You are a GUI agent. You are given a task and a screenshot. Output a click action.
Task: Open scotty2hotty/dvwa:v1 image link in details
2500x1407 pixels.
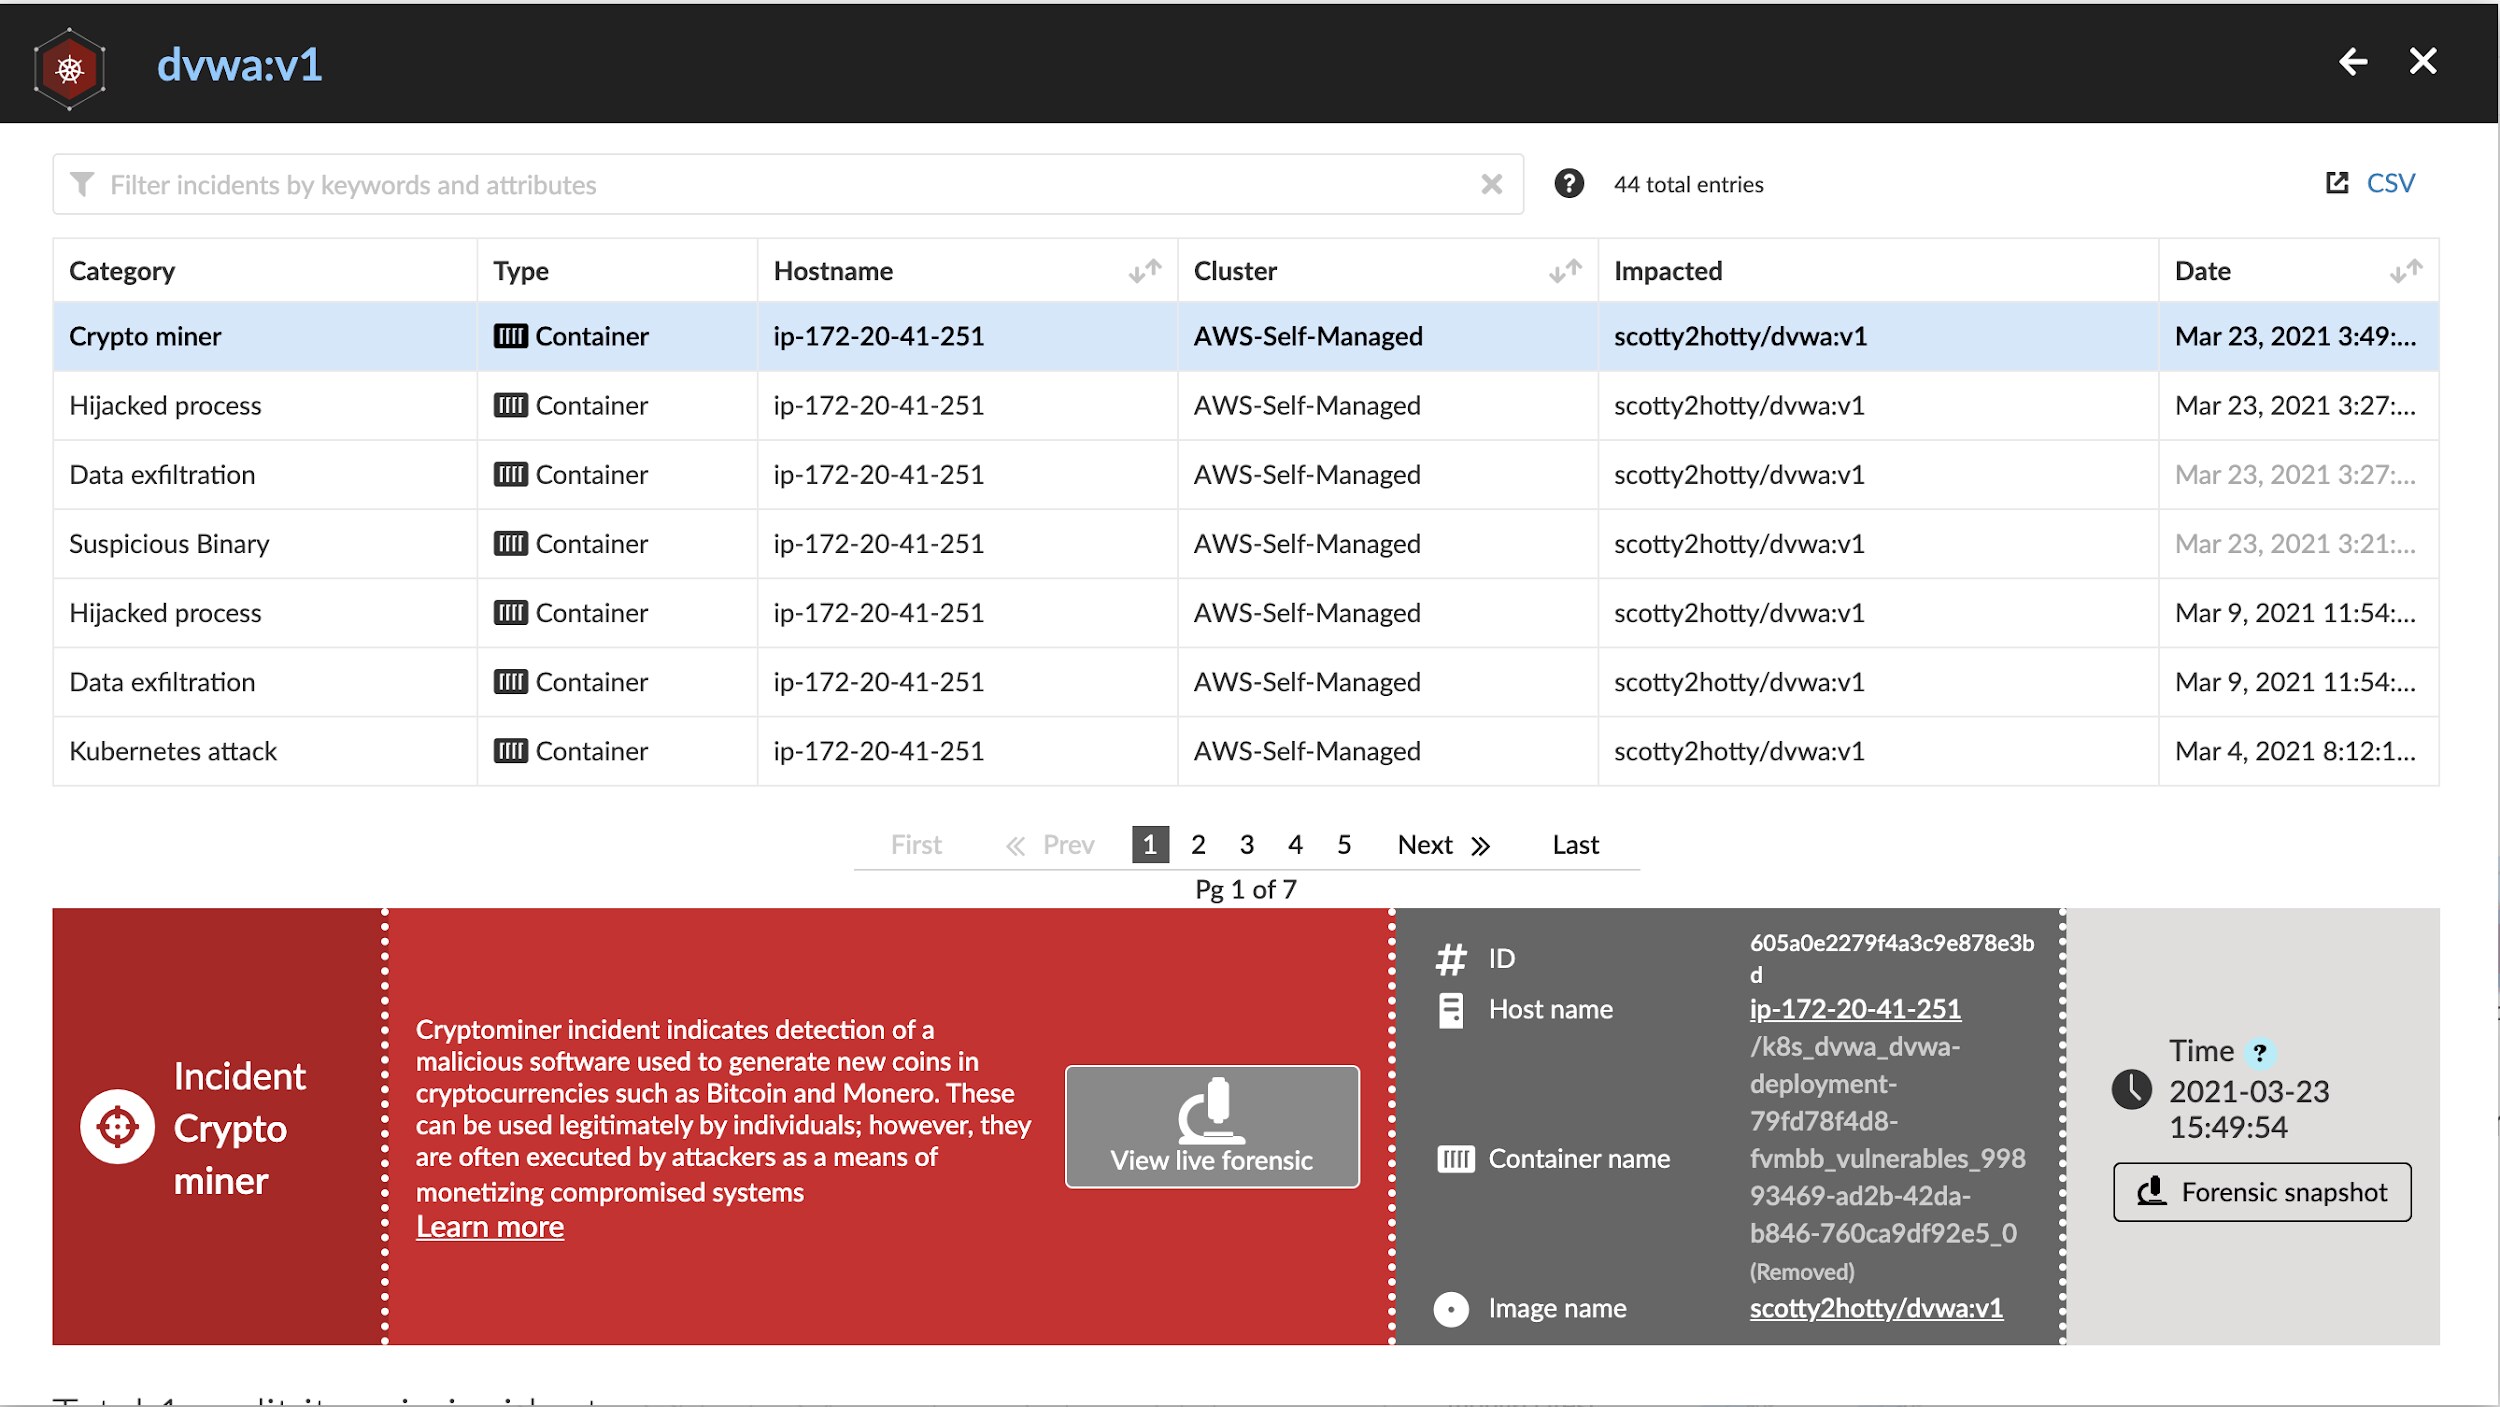(1876, 1308)
